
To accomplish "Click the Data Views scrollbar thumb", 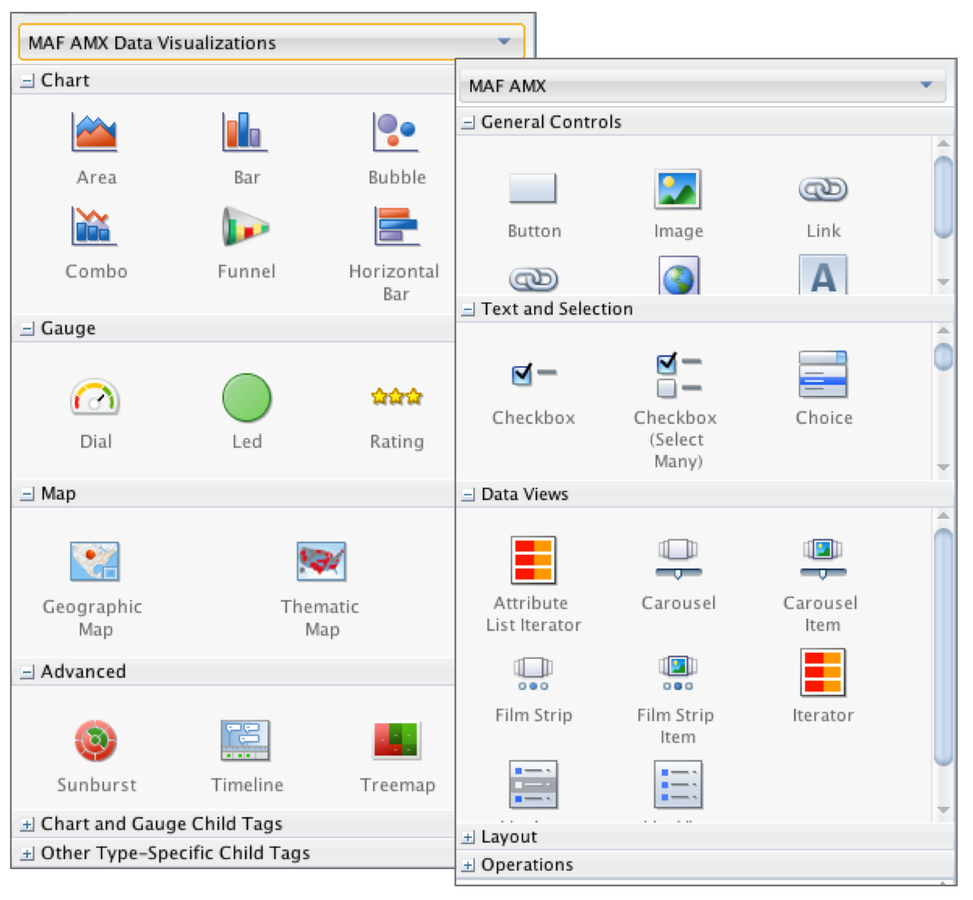I will coord(944,647).
